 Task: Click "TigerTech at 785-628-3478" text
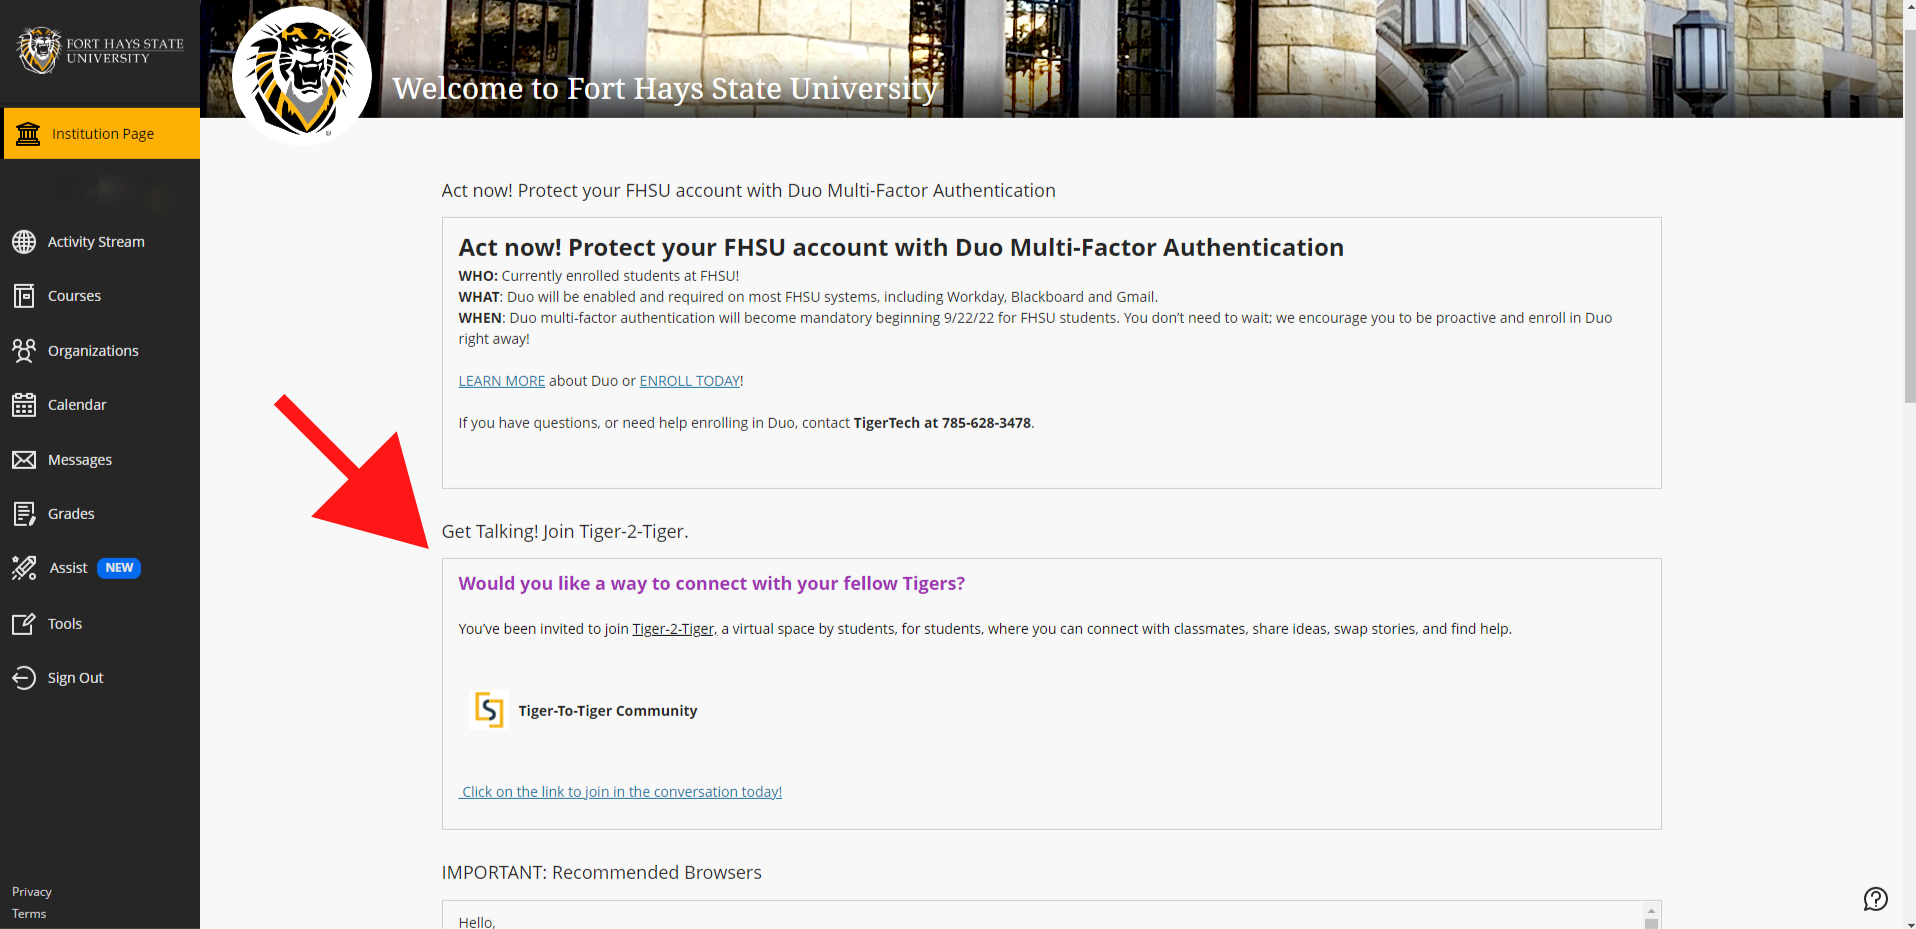click(x=942, y=423)
